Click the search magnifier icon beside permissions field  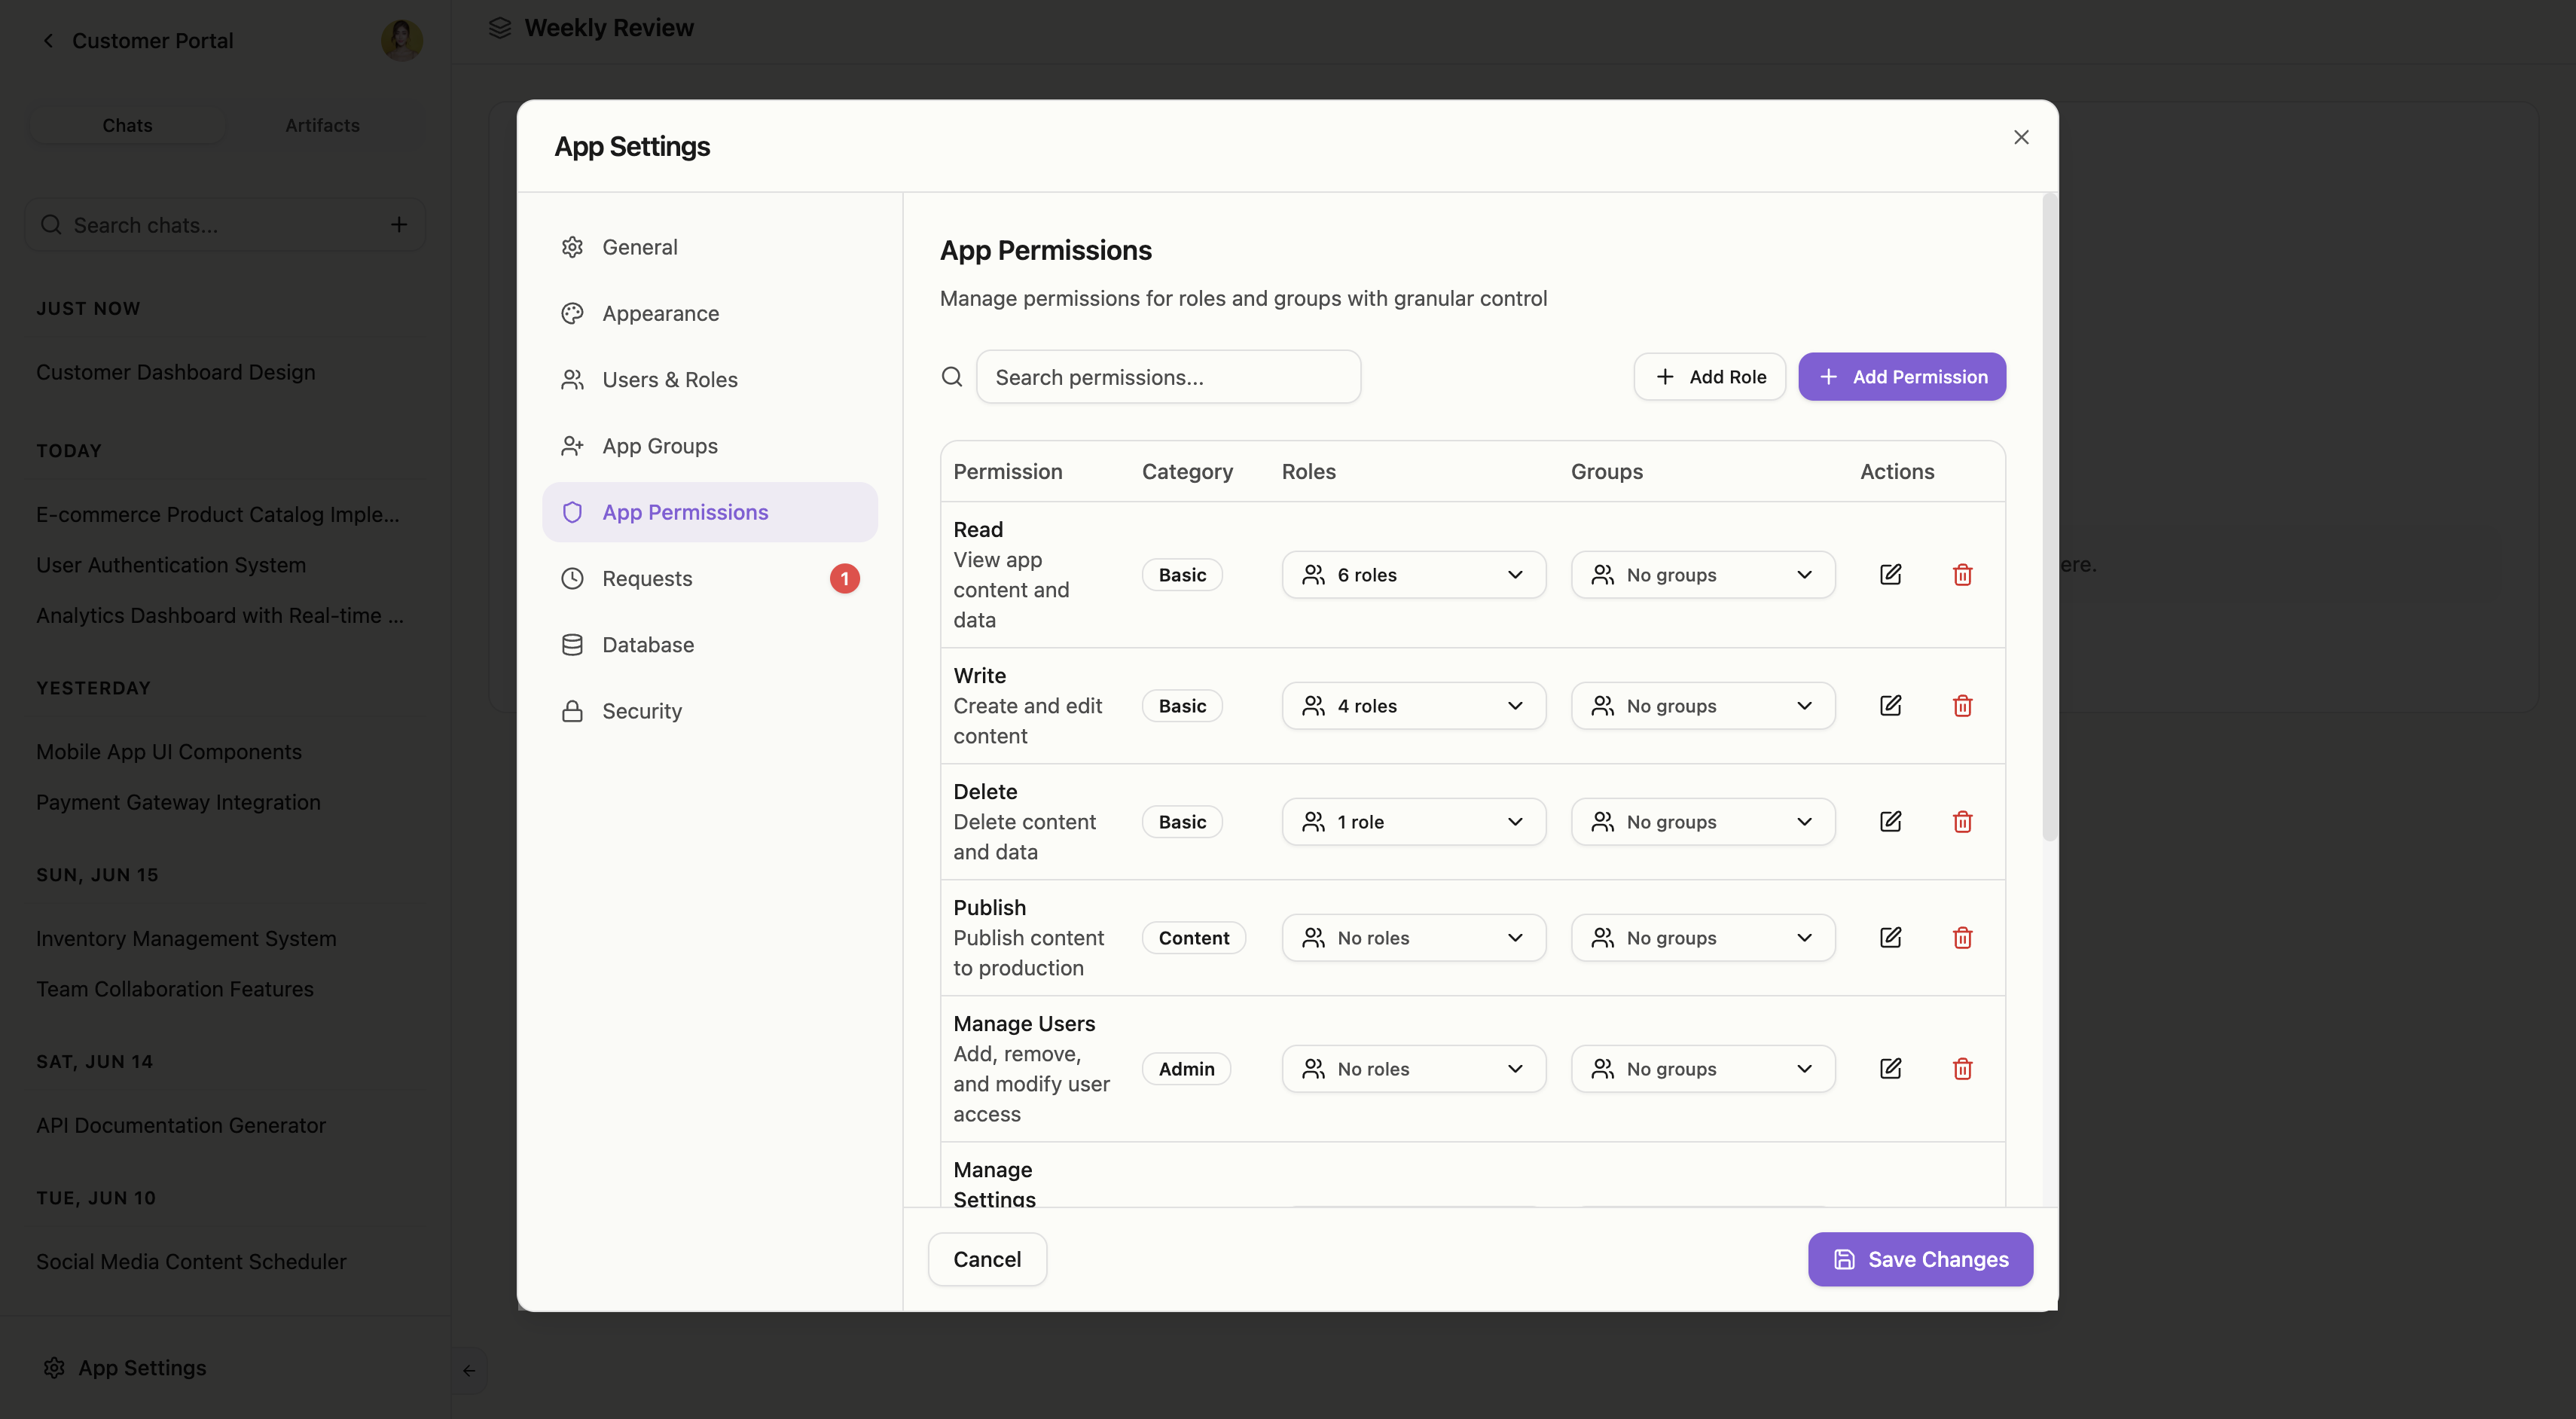952,377
